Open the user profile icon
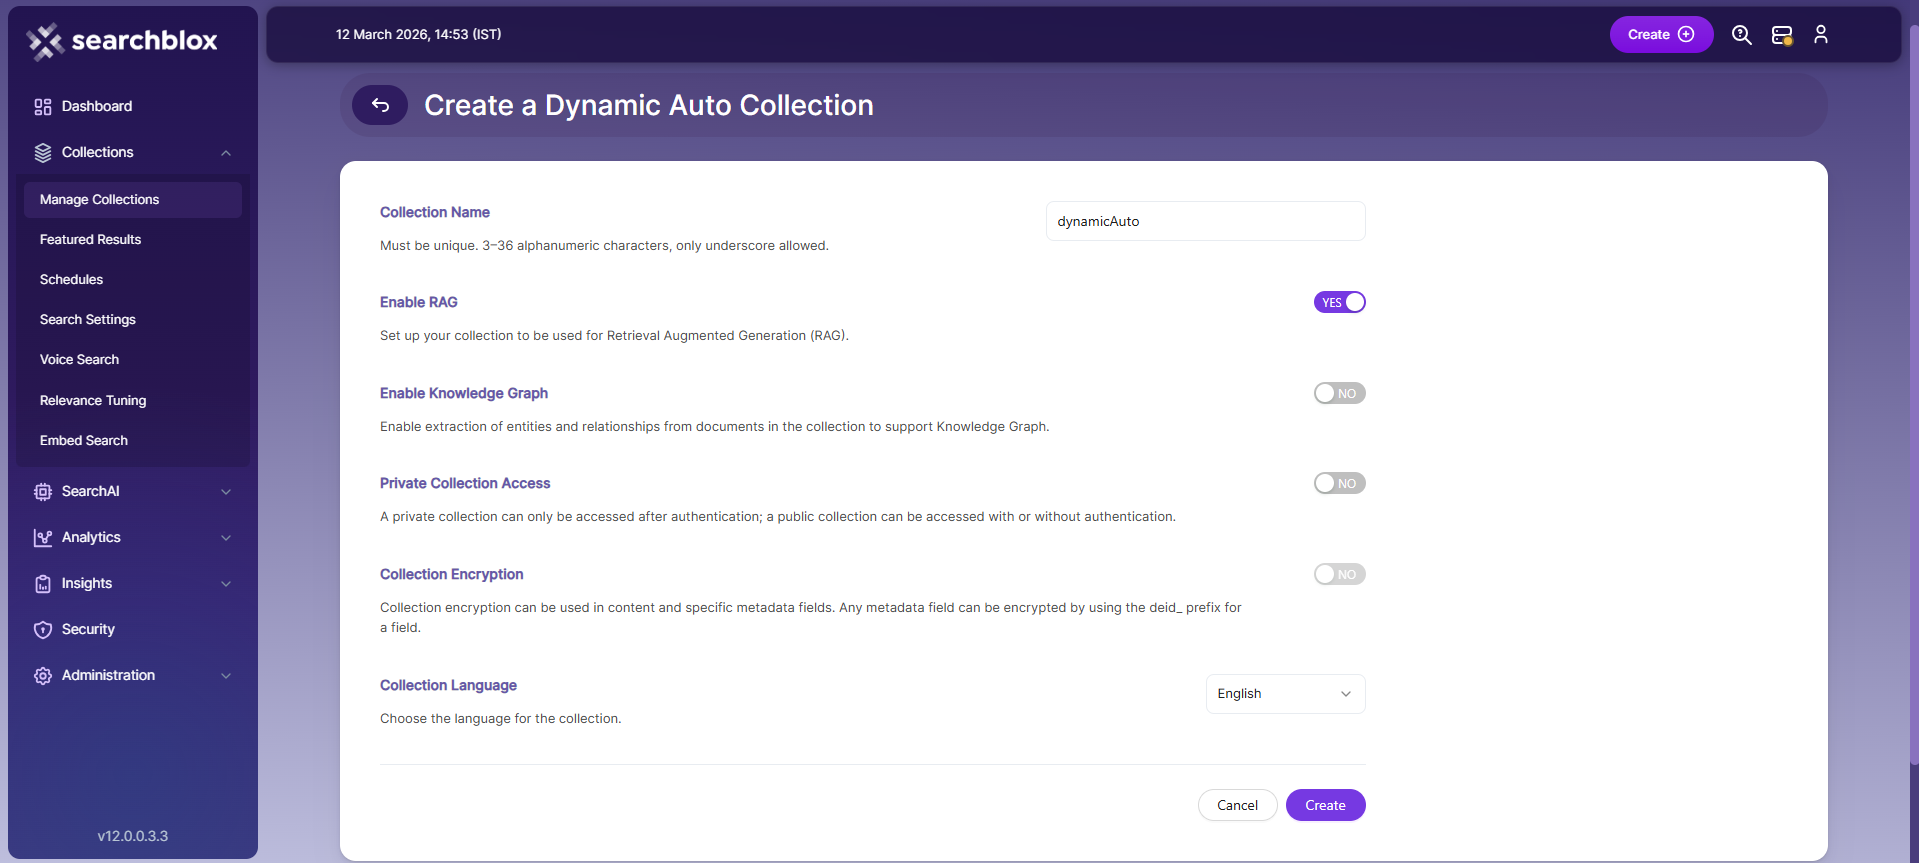Viewport: 1919px width, 863px height. pos(1821,35)
